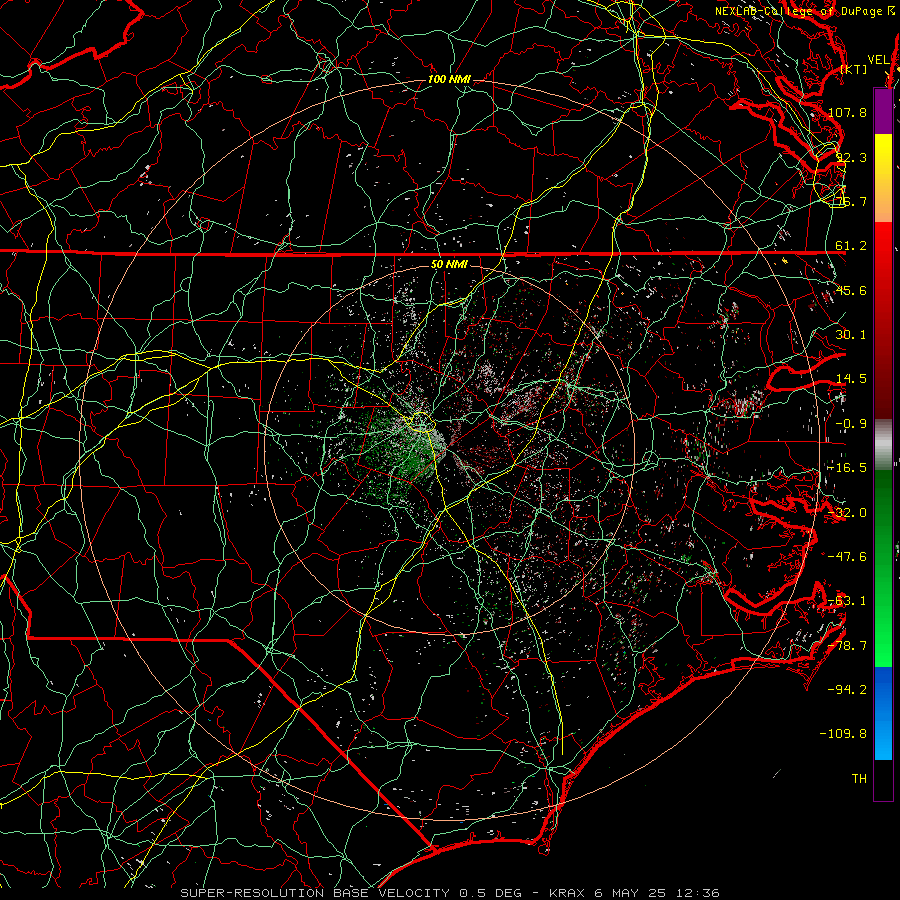Viewport: 900px width, 900px height.
Task: Click the 100 NMI range ring label
Action: [449, 79]
